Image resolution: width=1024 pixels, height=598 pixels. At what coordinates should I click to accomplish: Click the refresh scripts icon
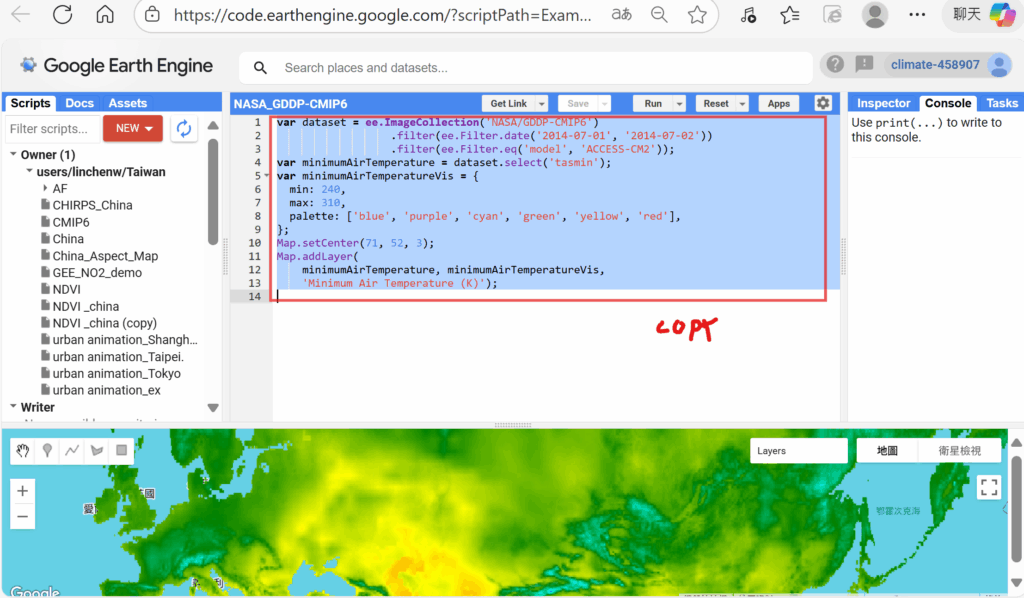point(183,128)
